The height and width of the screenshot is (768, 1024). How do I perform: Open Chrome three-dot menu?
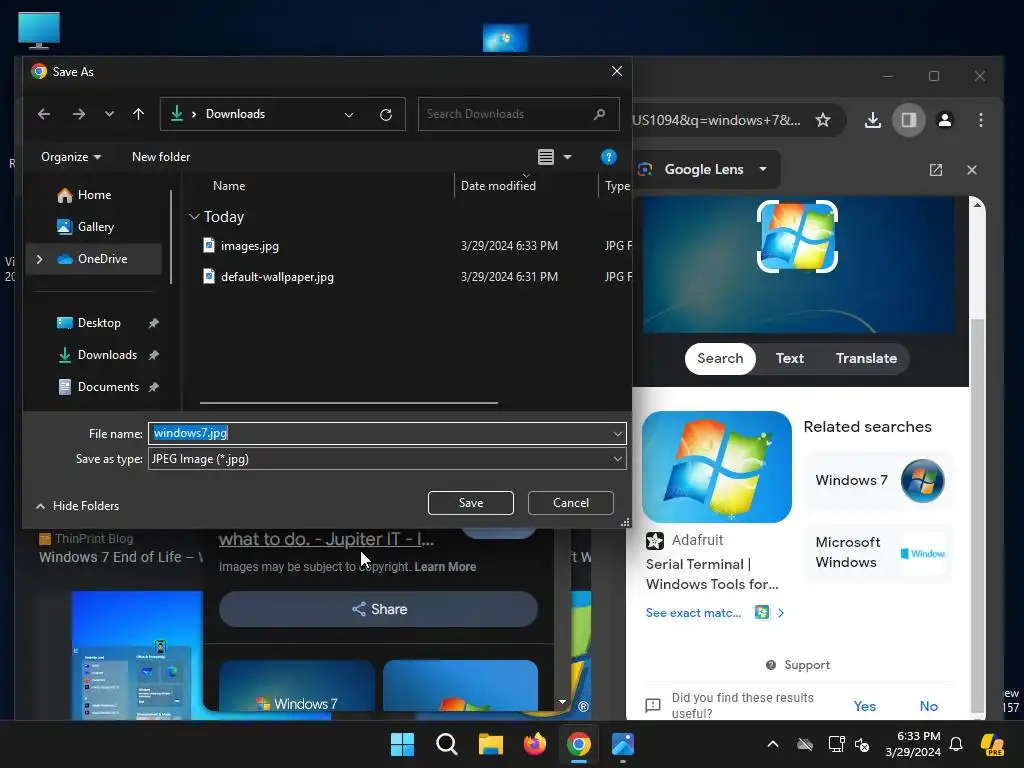coord(981,120)
